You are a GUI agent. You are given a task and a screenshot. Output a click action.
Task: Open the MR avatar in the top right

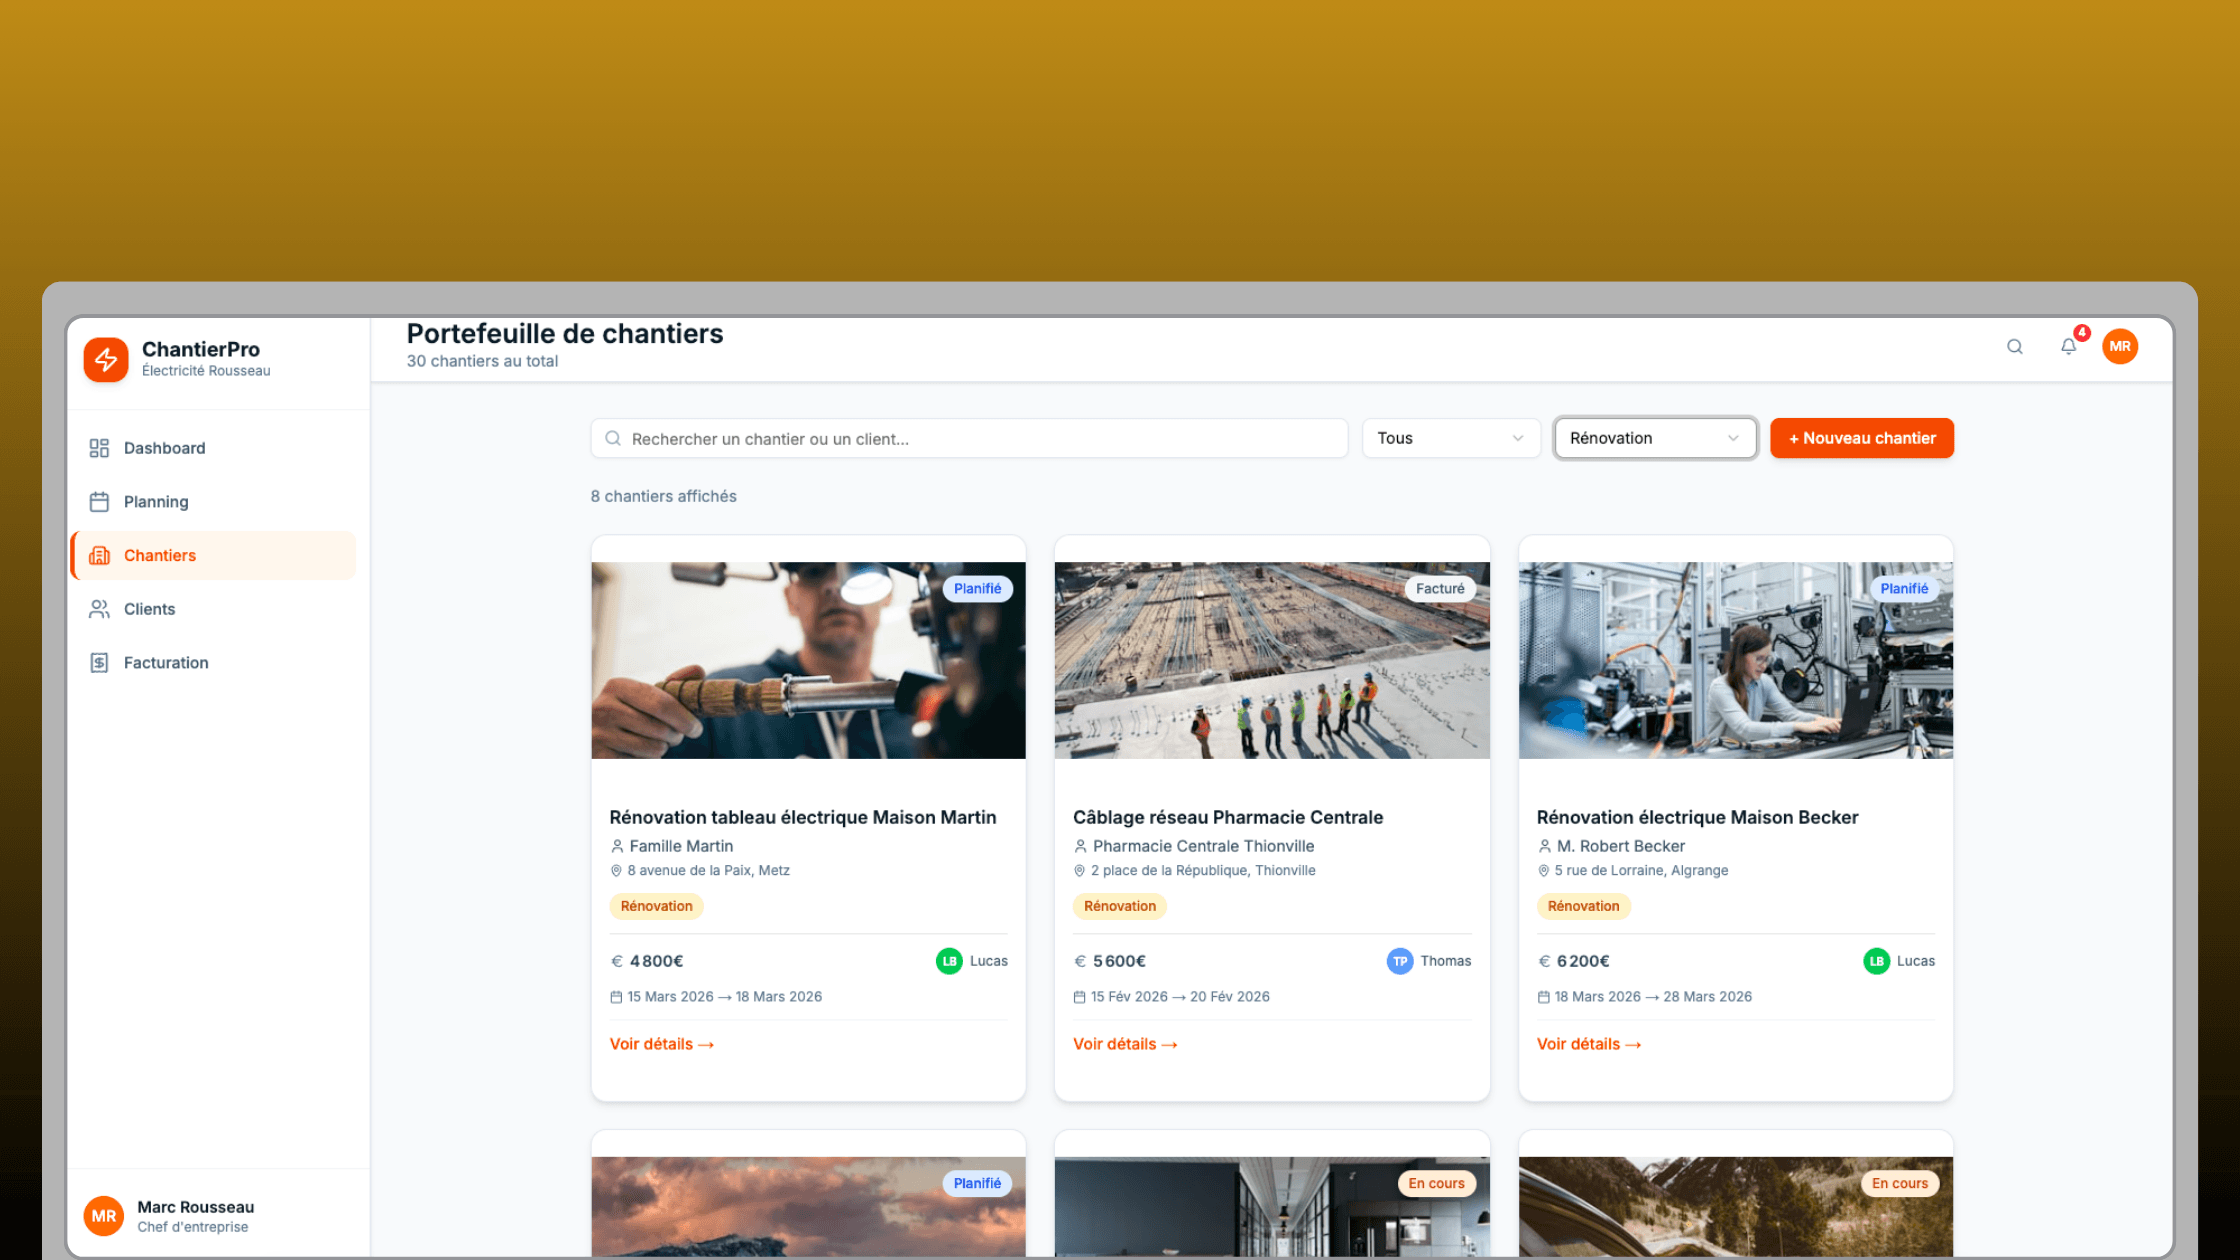point(2120,347)
